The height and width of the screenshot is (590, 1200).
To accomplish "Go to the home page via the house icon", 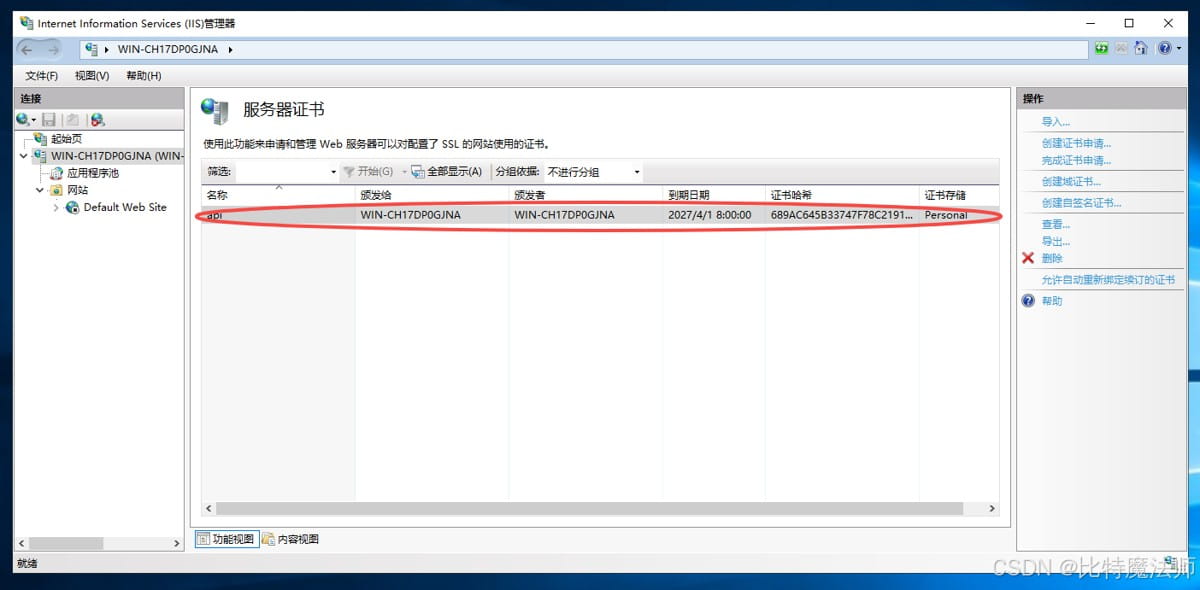I will click(x=1140, y=48).
